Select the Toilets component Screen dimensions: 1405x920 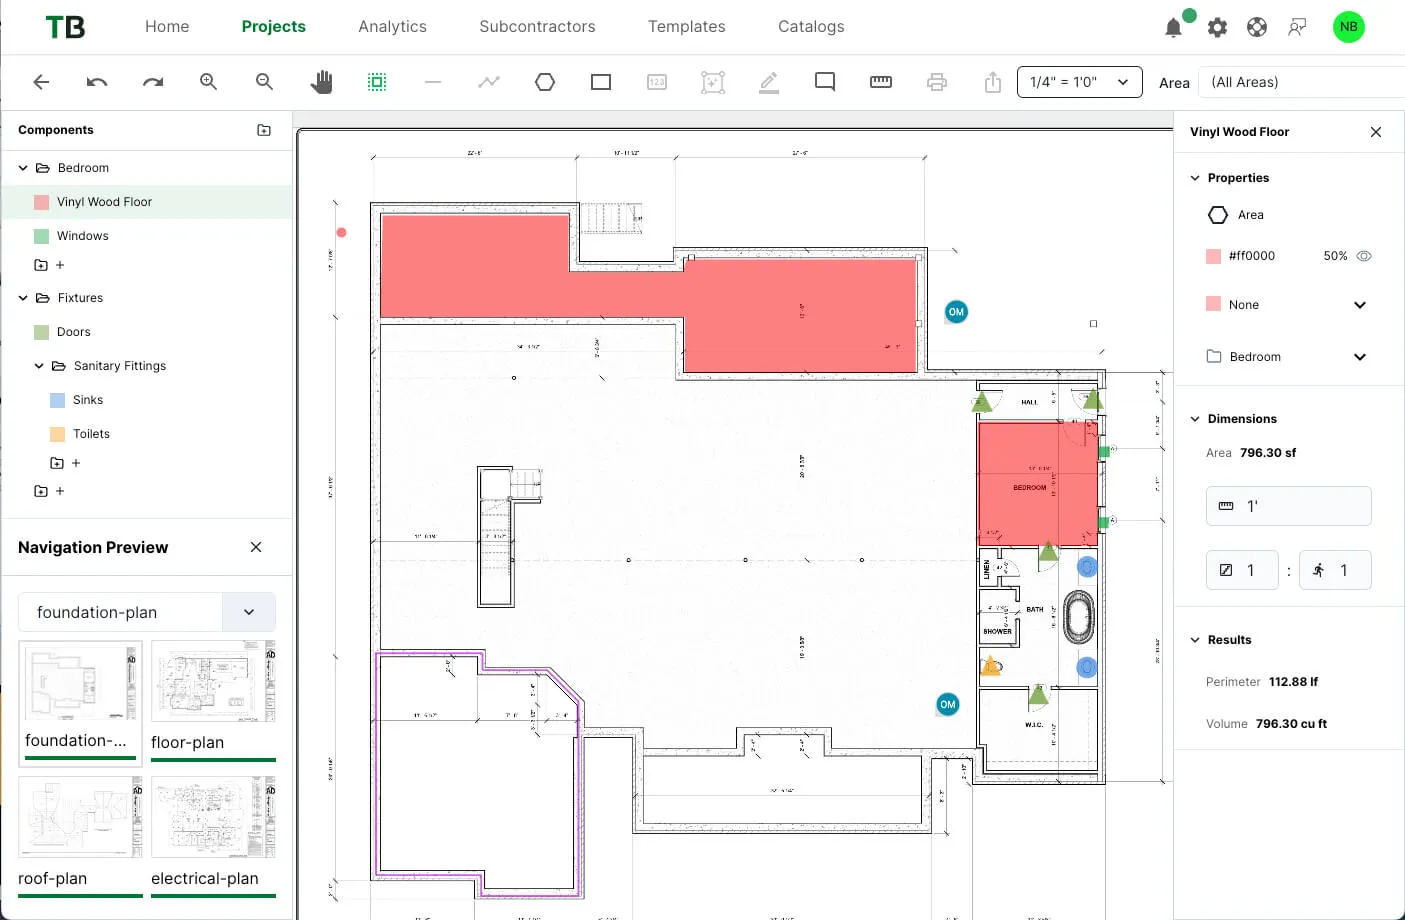(x=90, y=433)
